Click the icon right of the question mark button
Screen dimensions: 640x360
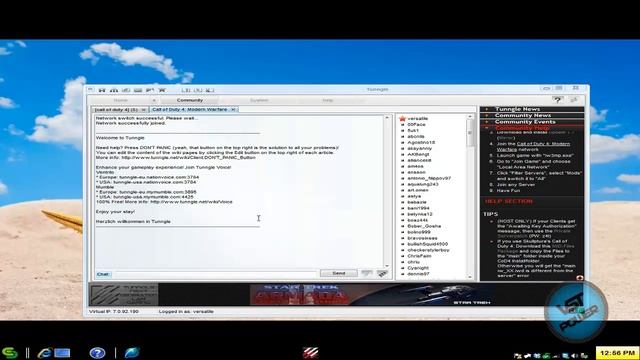click(x=574, y=100)
